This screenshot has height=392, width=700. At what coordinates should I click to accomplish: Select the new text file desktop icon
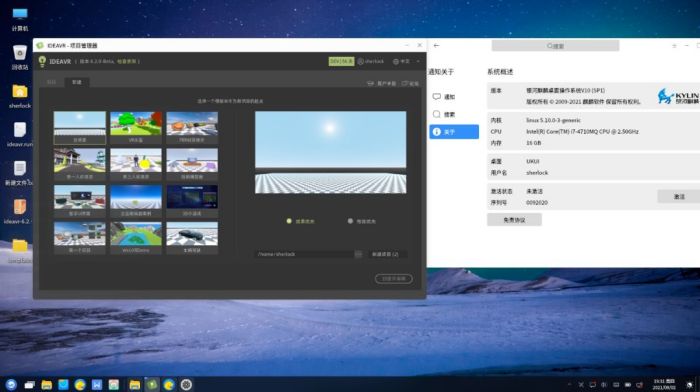tap(20, 173)
